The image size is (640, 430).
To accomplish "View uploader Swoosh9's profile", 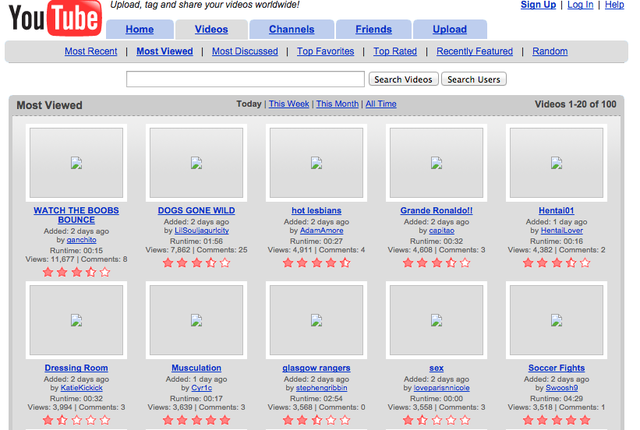I will coord(562,388).
